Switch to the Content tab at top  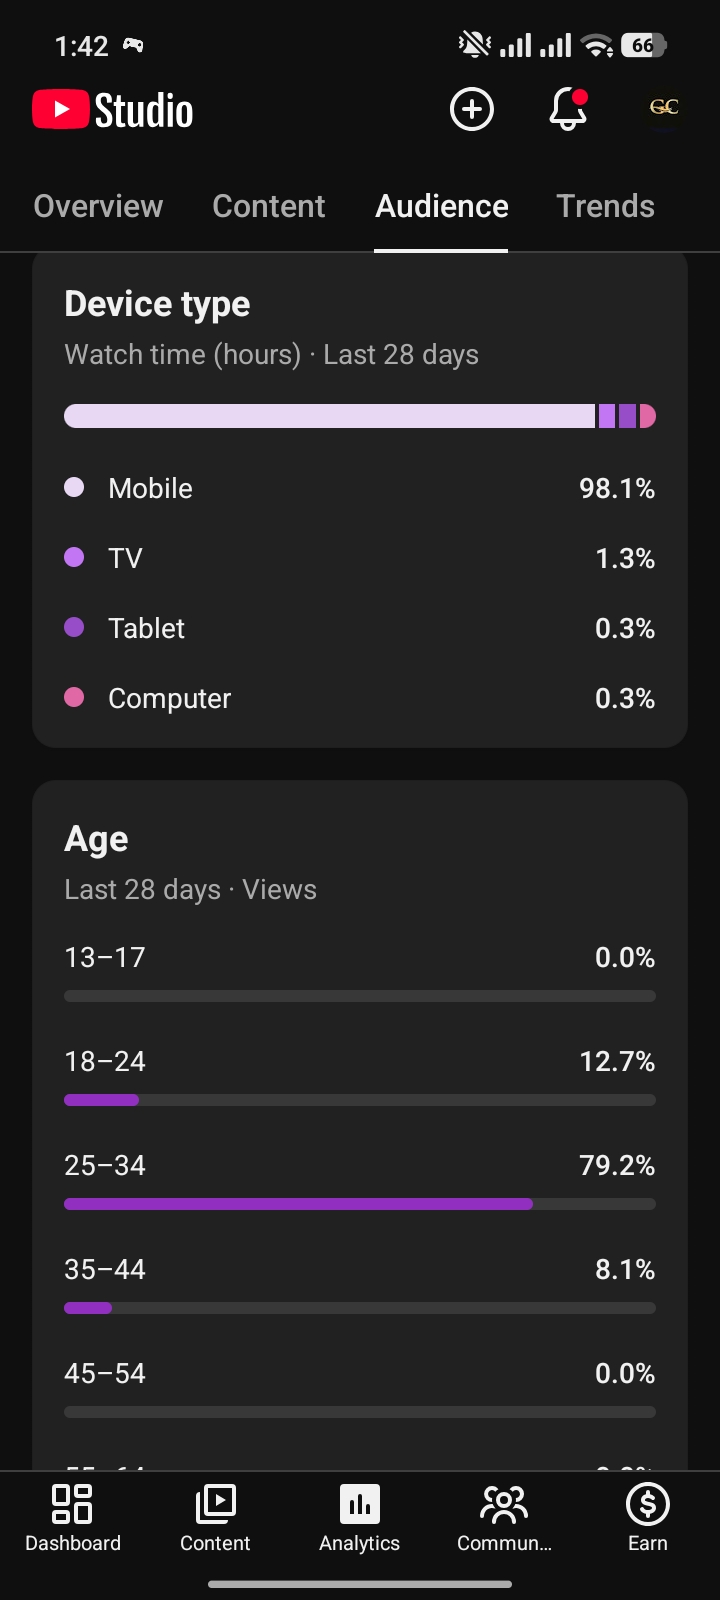click(x=269, y=206)
